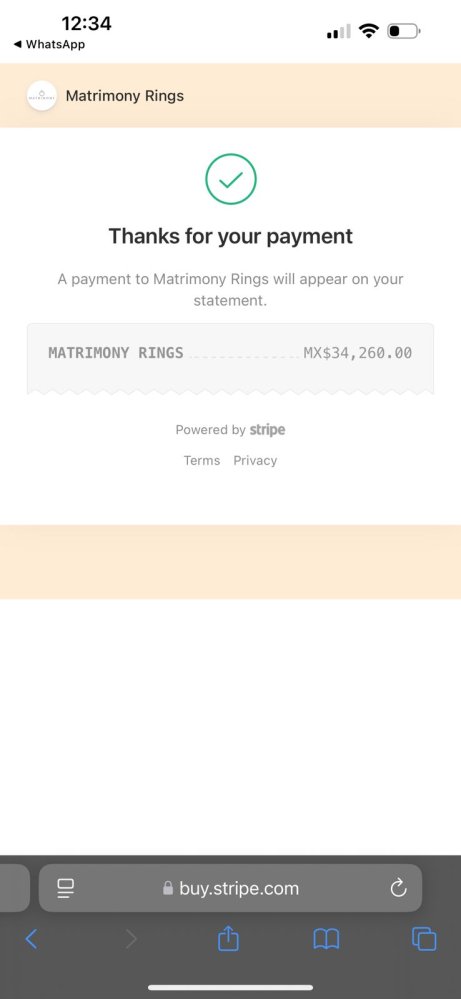461x1000 pixels.
Task: Open the page reader menu icon
Action: point(66,888)
